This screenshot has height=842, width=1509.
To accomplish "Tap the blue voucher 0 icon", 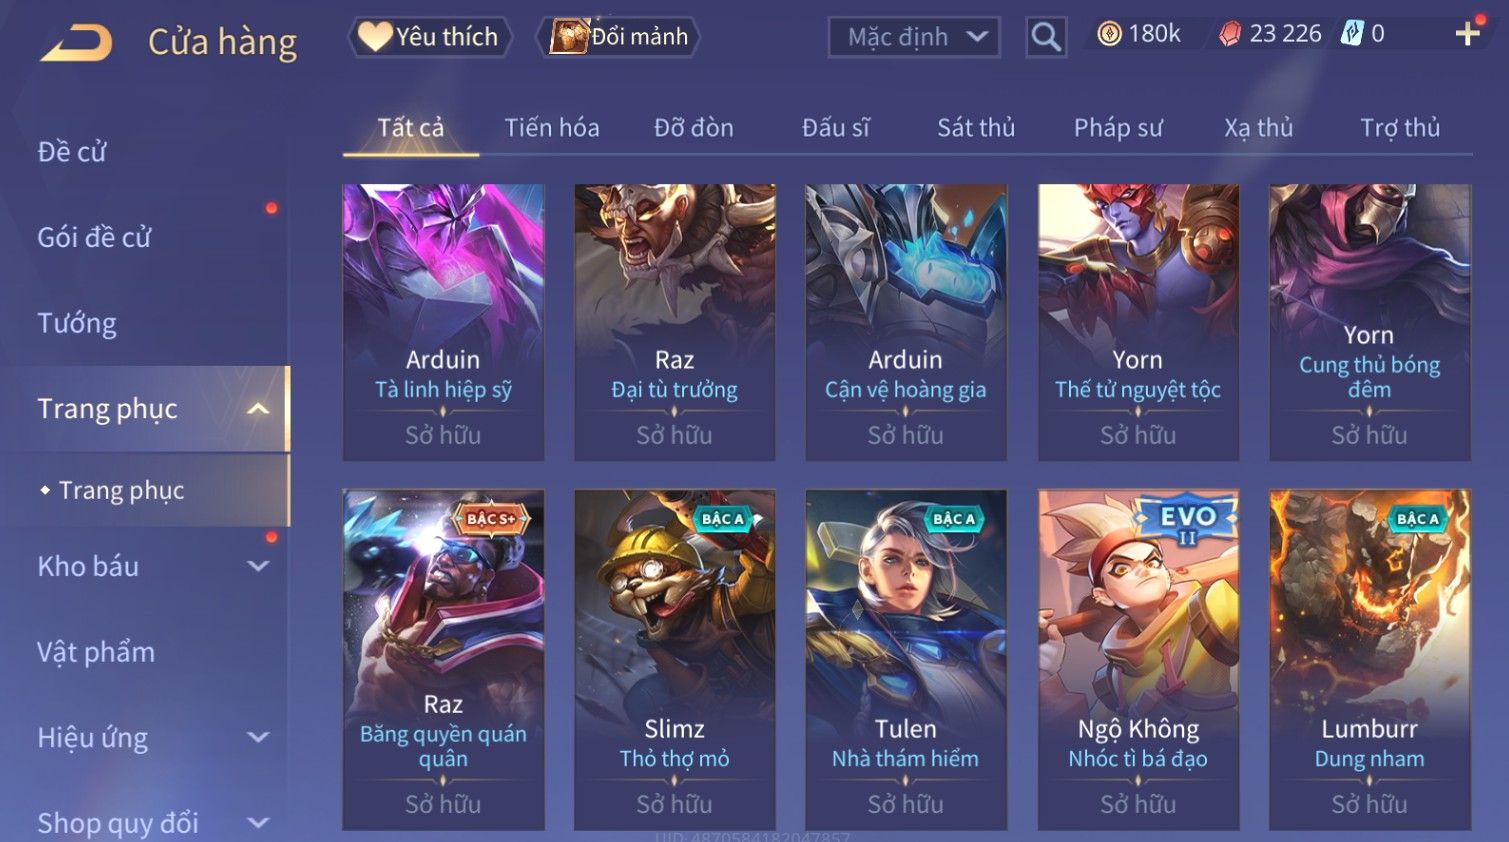I will (1352, 34).
